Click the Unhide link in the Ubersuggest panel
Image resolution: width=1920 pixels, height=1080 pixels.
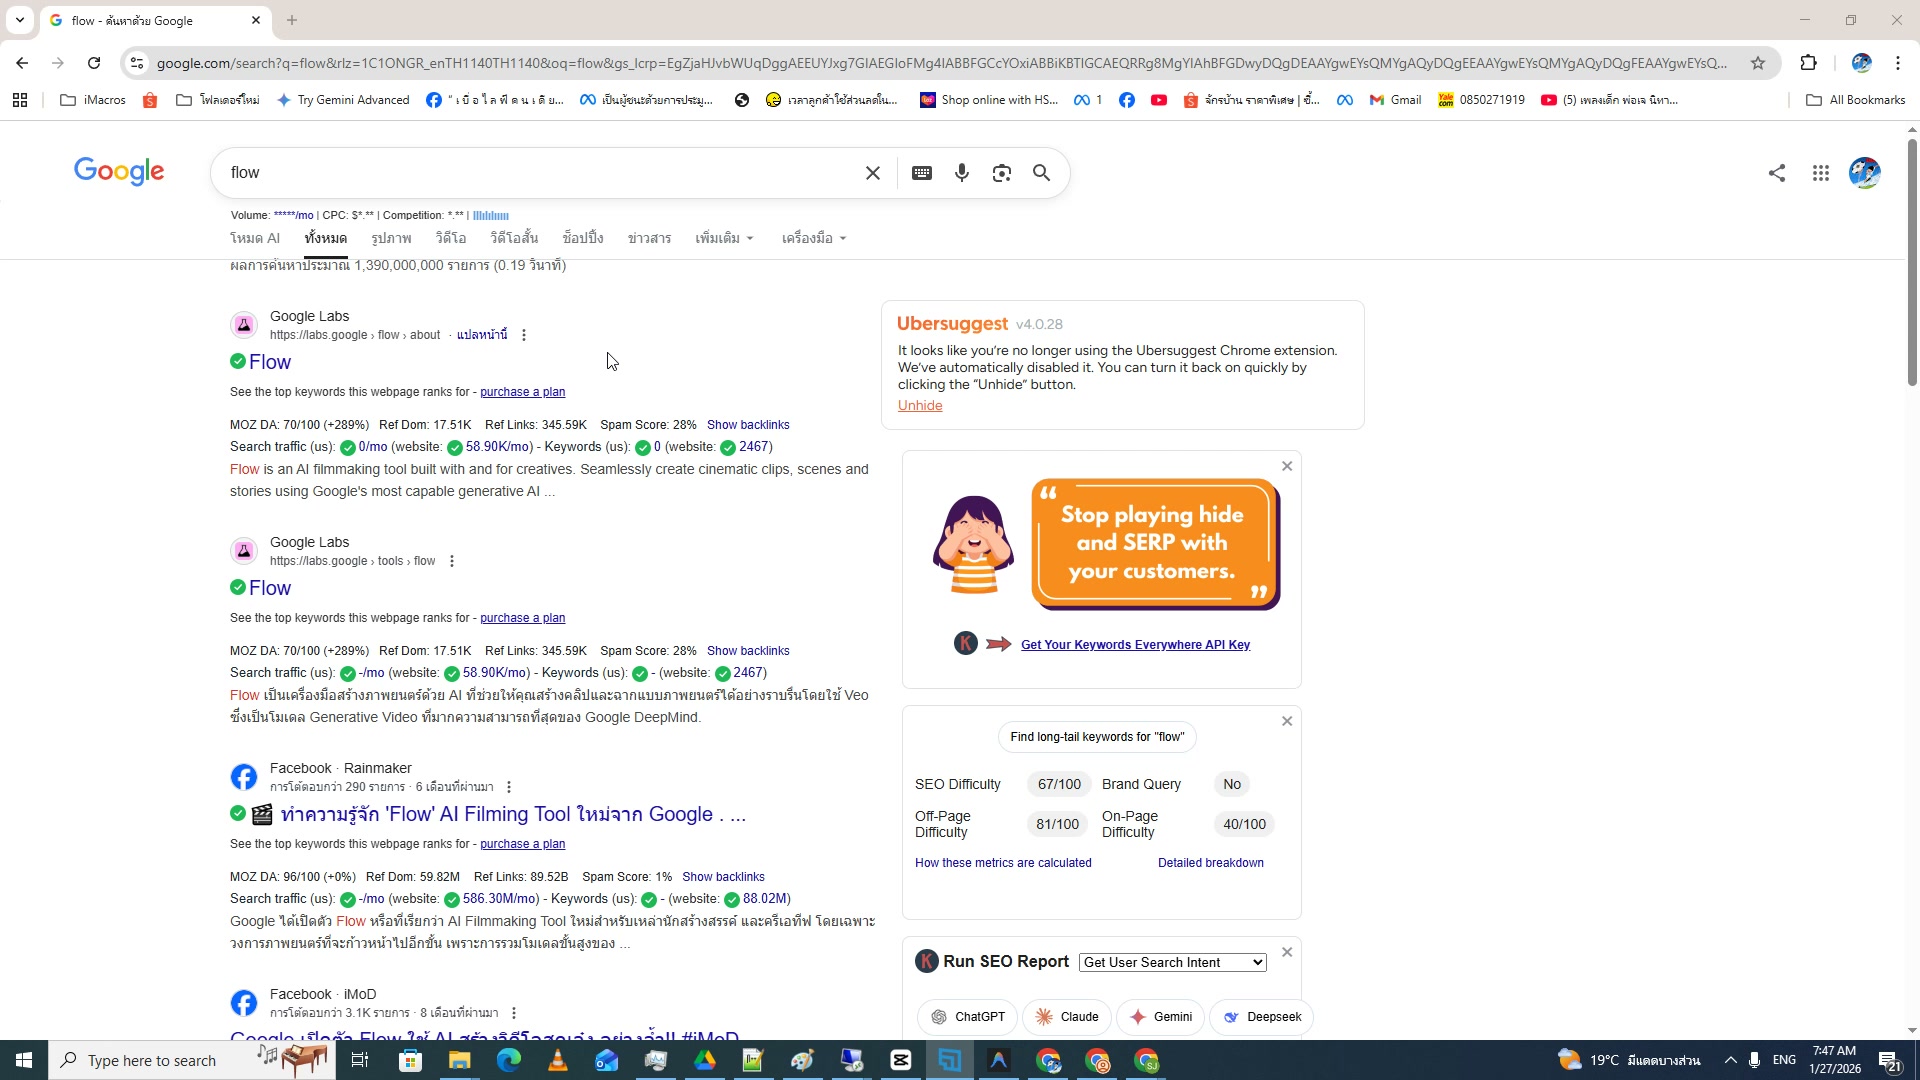919,405
